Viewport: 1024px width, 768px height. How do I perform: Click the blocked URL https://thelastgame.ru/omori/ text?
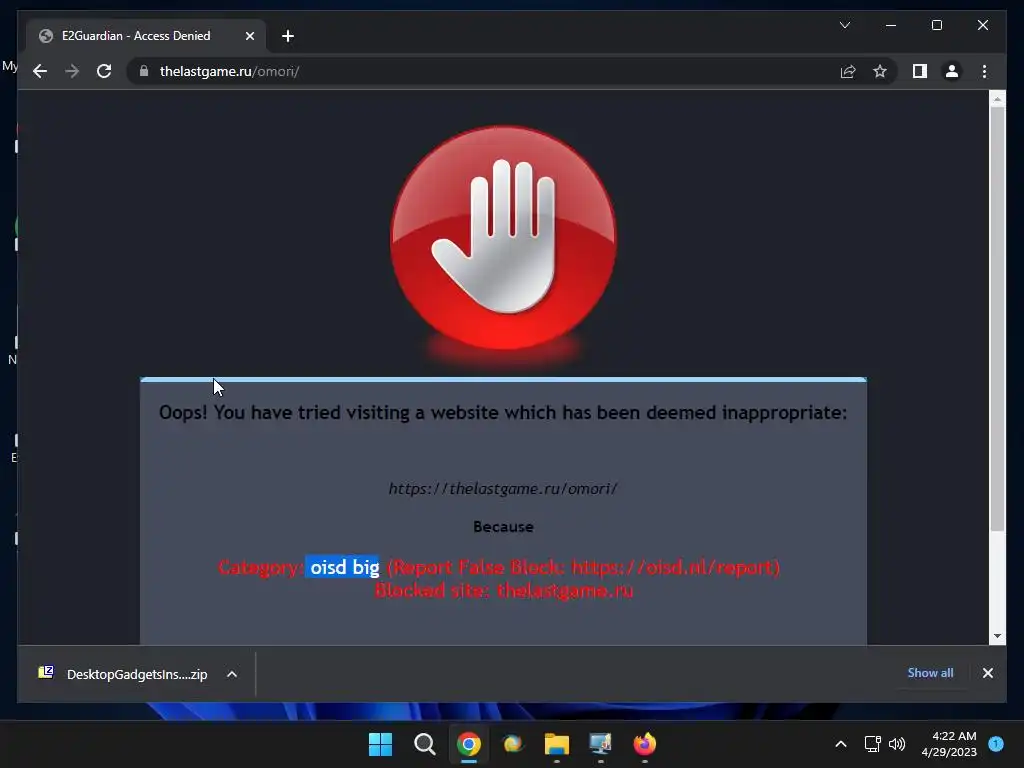click(503, 488)
